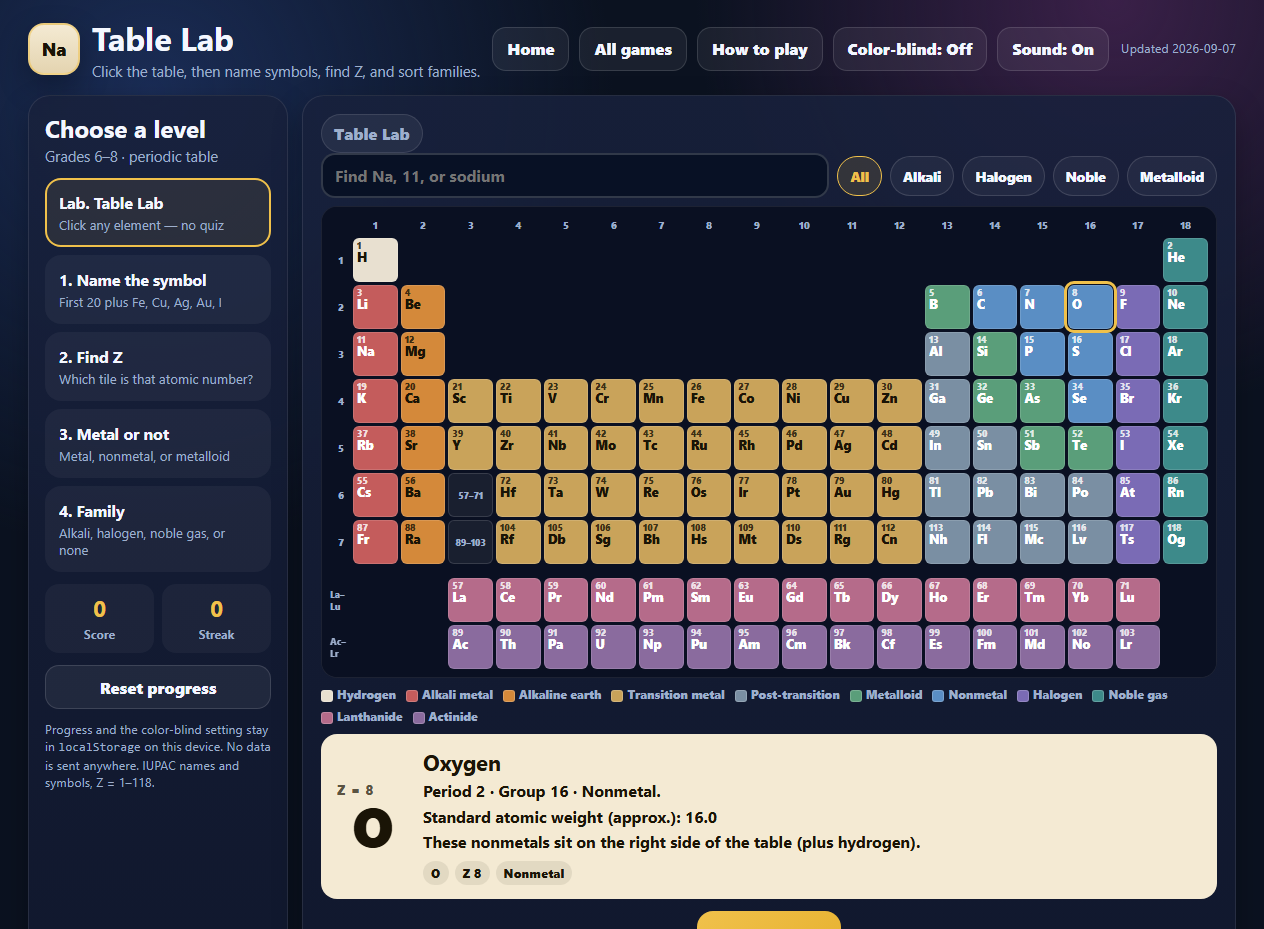
Task: Toggle Sound on or off
Action: click(x=1053, y=49)
